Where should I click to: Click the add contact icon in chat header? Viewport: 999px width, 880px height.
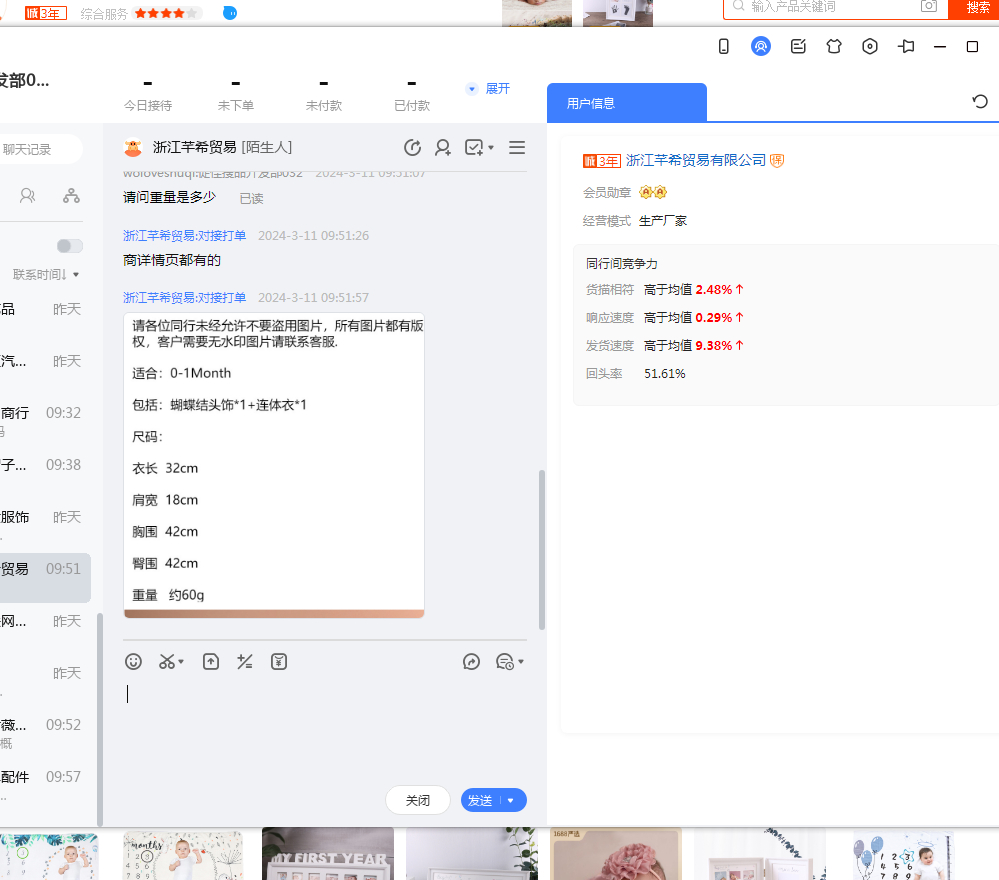coord(442,148)
